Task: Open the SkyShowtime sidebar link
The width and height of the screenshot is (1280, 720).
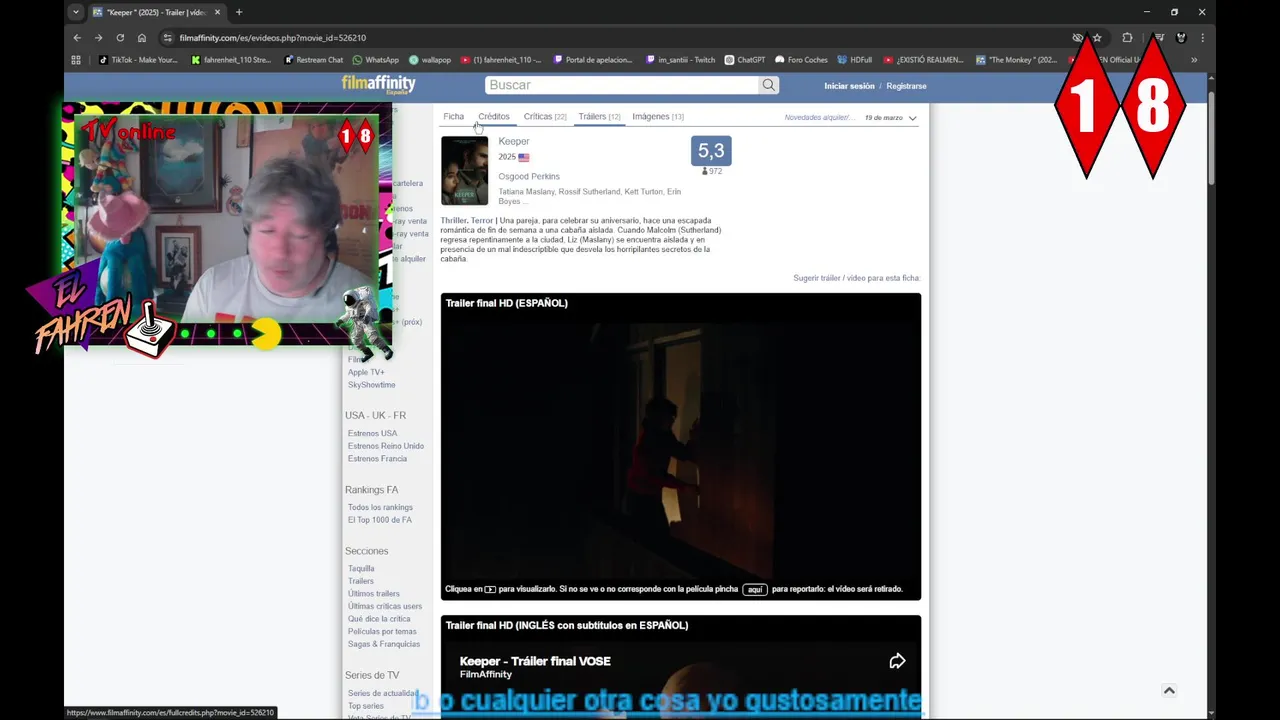Action: tap(371, 385)
